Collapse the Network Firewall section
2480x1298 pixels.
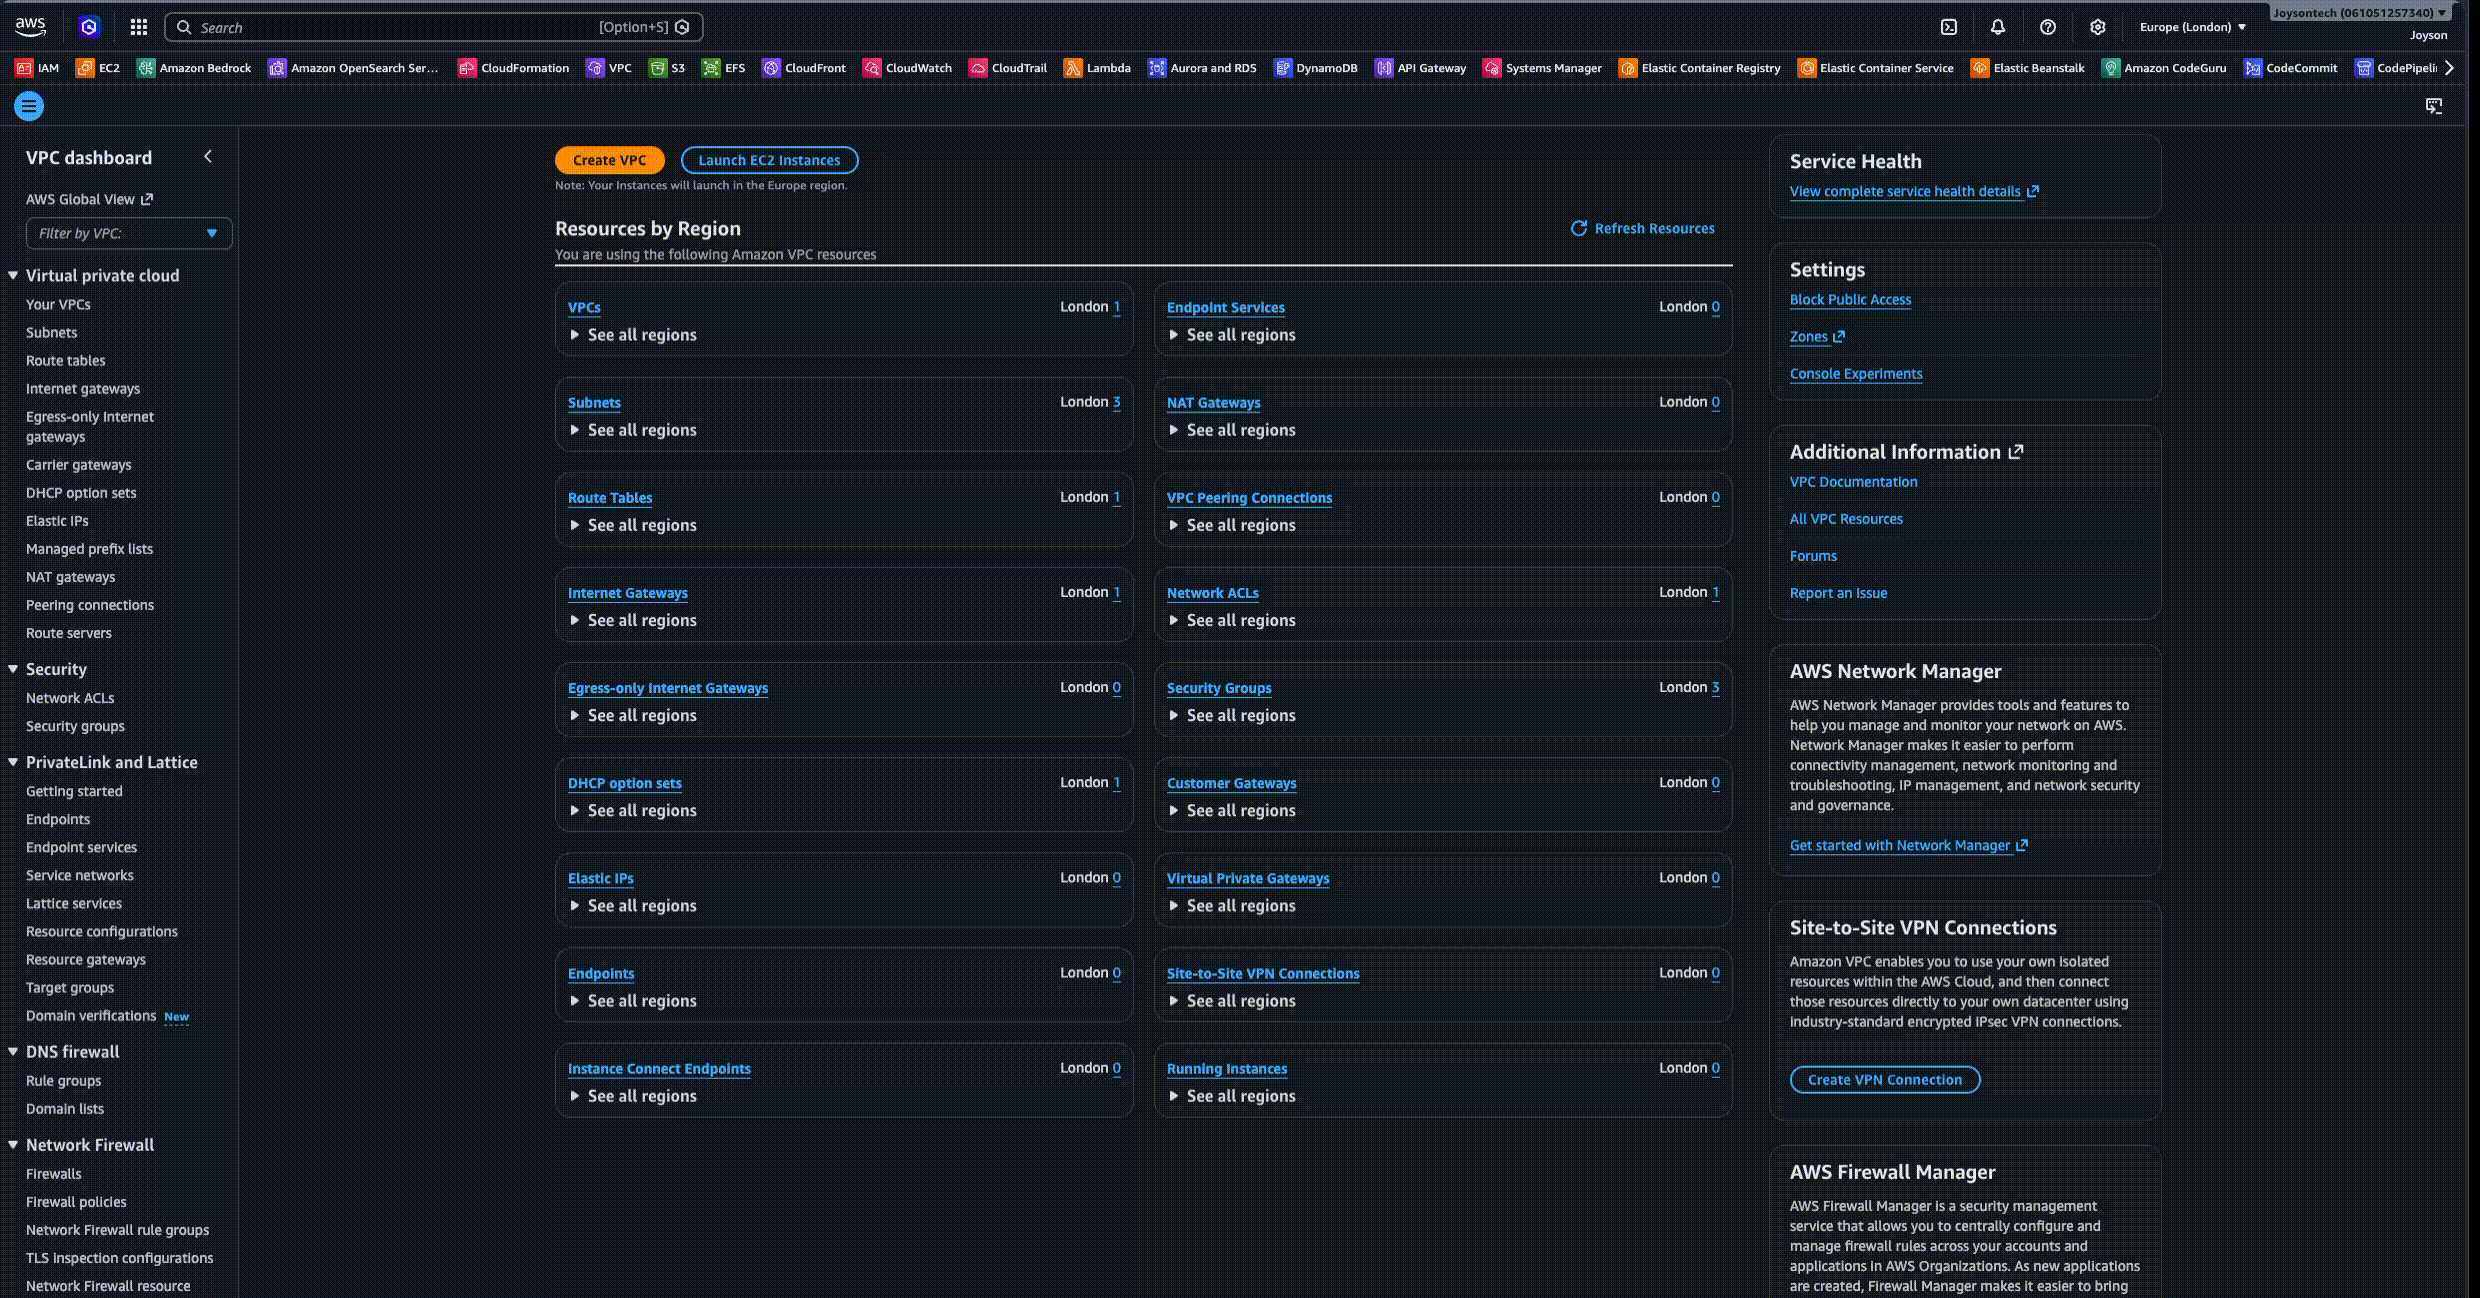coord(13,1144)
